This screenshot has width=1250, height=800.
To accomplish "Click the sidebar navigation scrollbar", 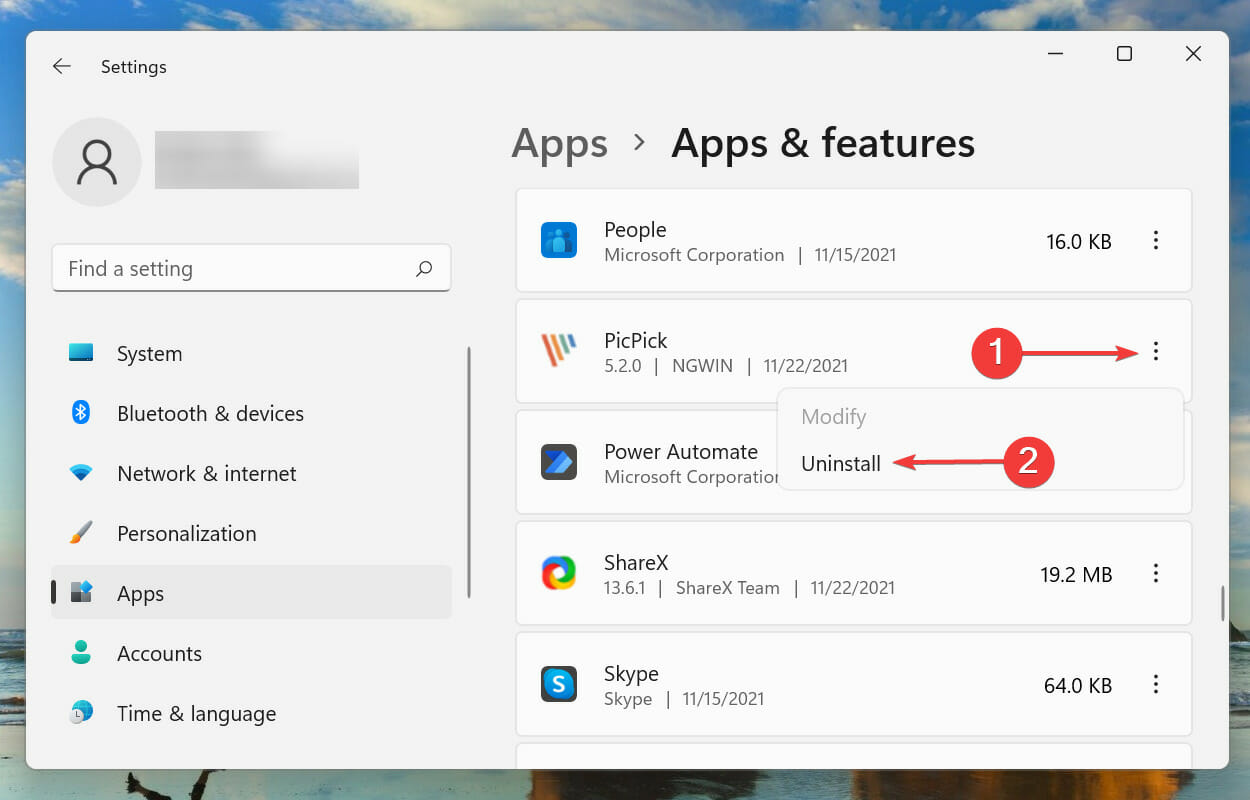I will [468, 472].
